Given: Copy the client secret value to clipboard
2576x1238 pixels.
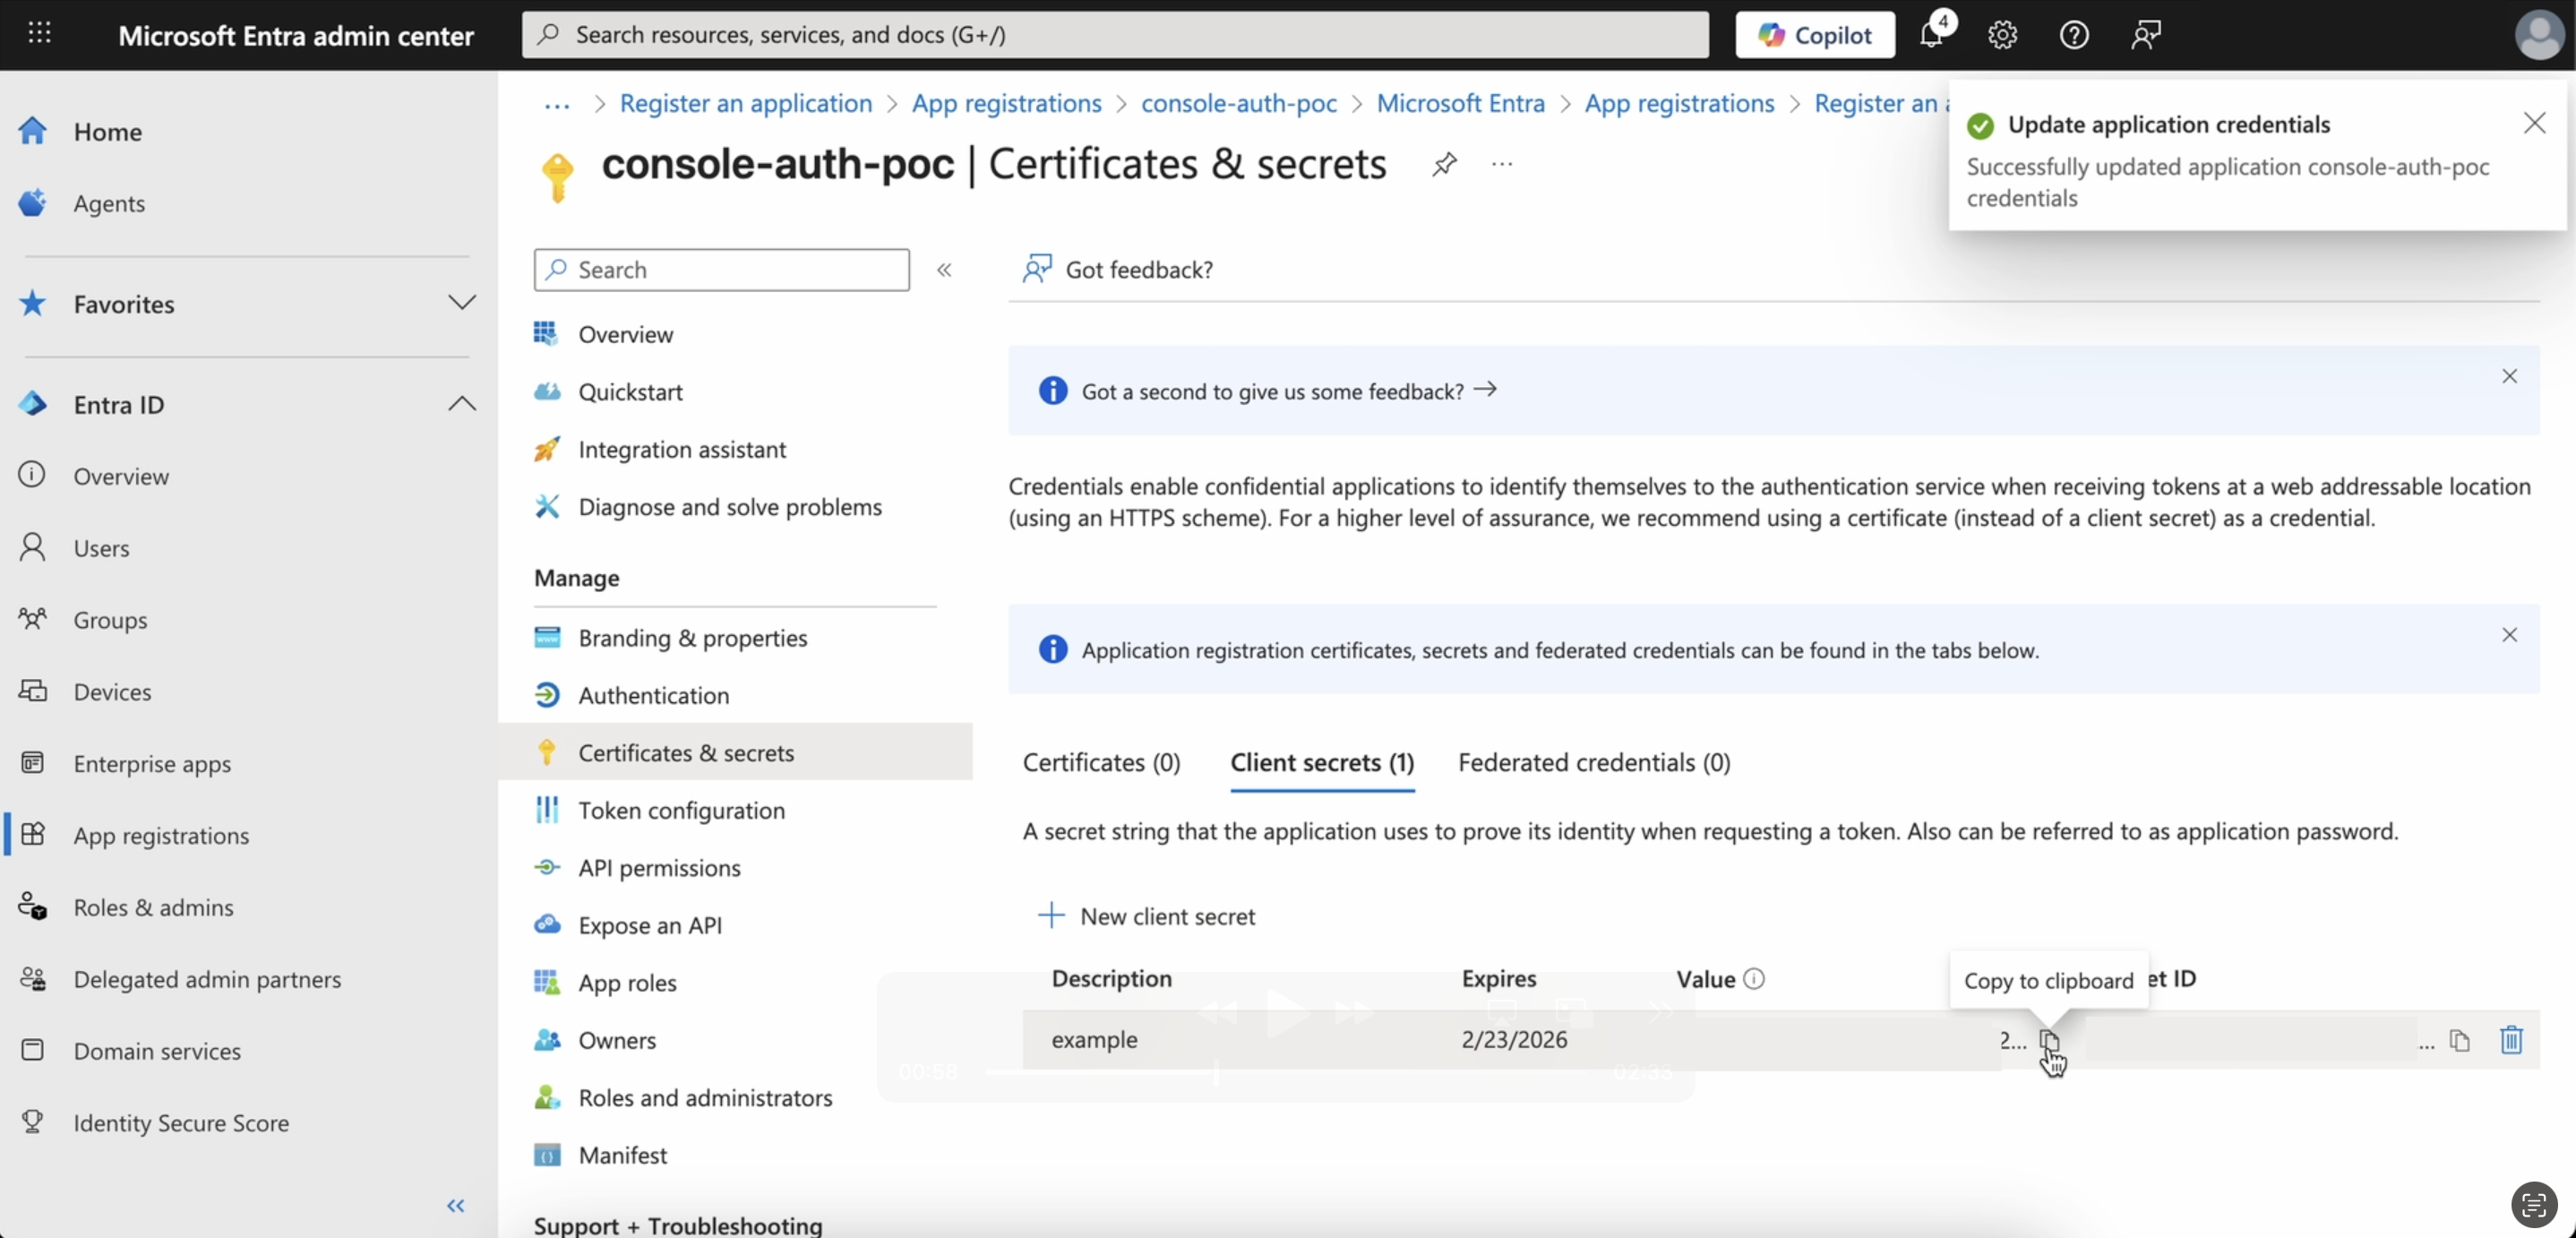Looking at the screenshot, I should coord(2049,1040).
